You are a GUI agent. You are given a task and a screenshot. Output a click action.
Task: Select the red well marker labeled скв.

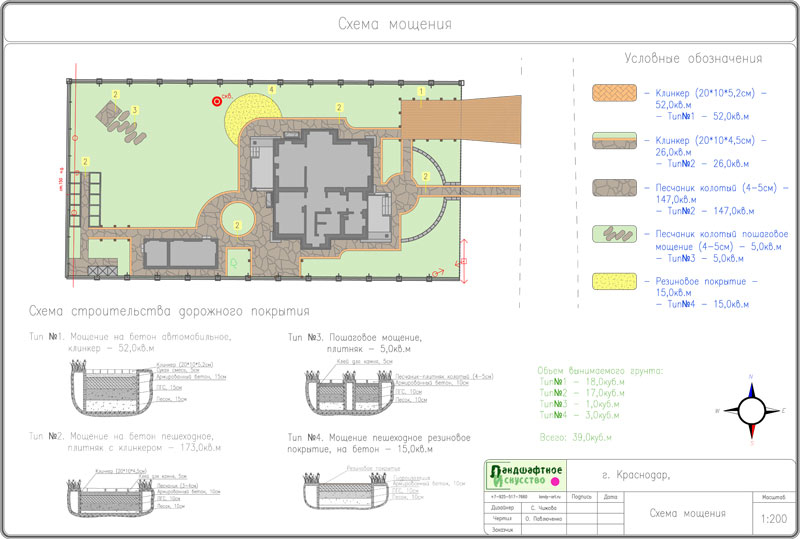(x=216, y=101)
